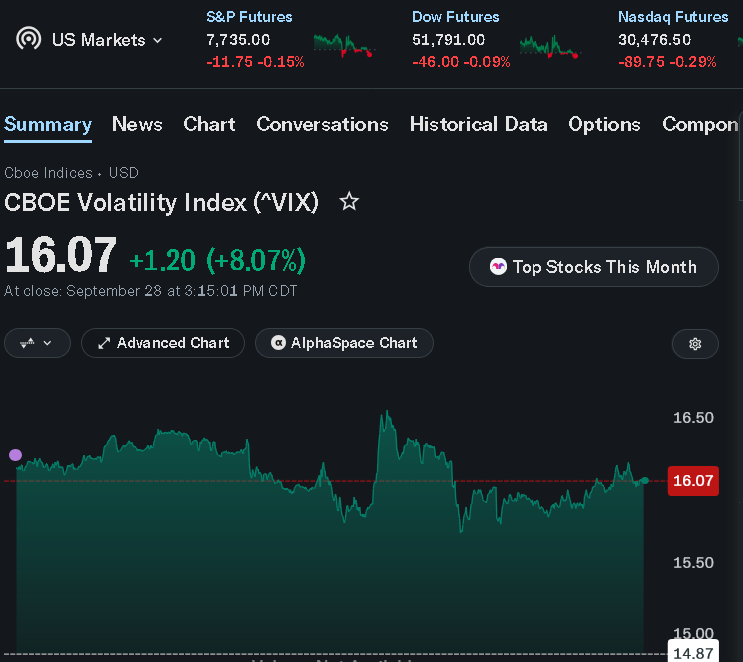The width and height of the screenshot is (743, 662).
Task: Click the purple event marker on chart
Action: tap(15, 455)
